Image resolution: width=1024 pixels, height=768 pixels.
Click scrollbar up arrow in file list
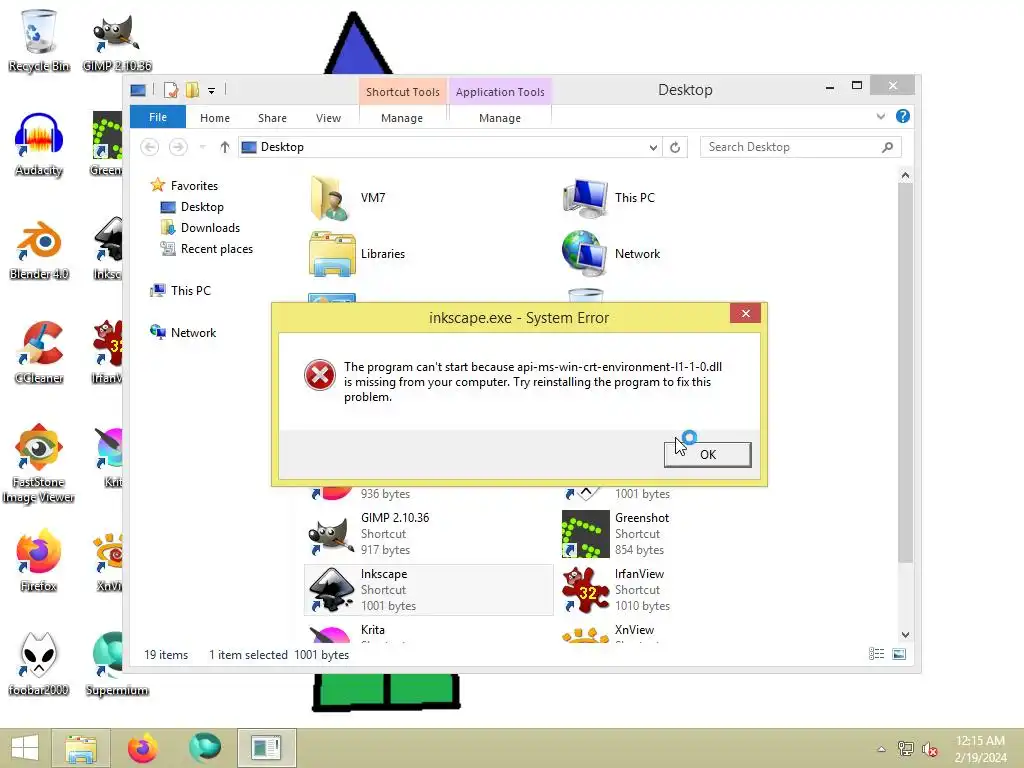905,175
